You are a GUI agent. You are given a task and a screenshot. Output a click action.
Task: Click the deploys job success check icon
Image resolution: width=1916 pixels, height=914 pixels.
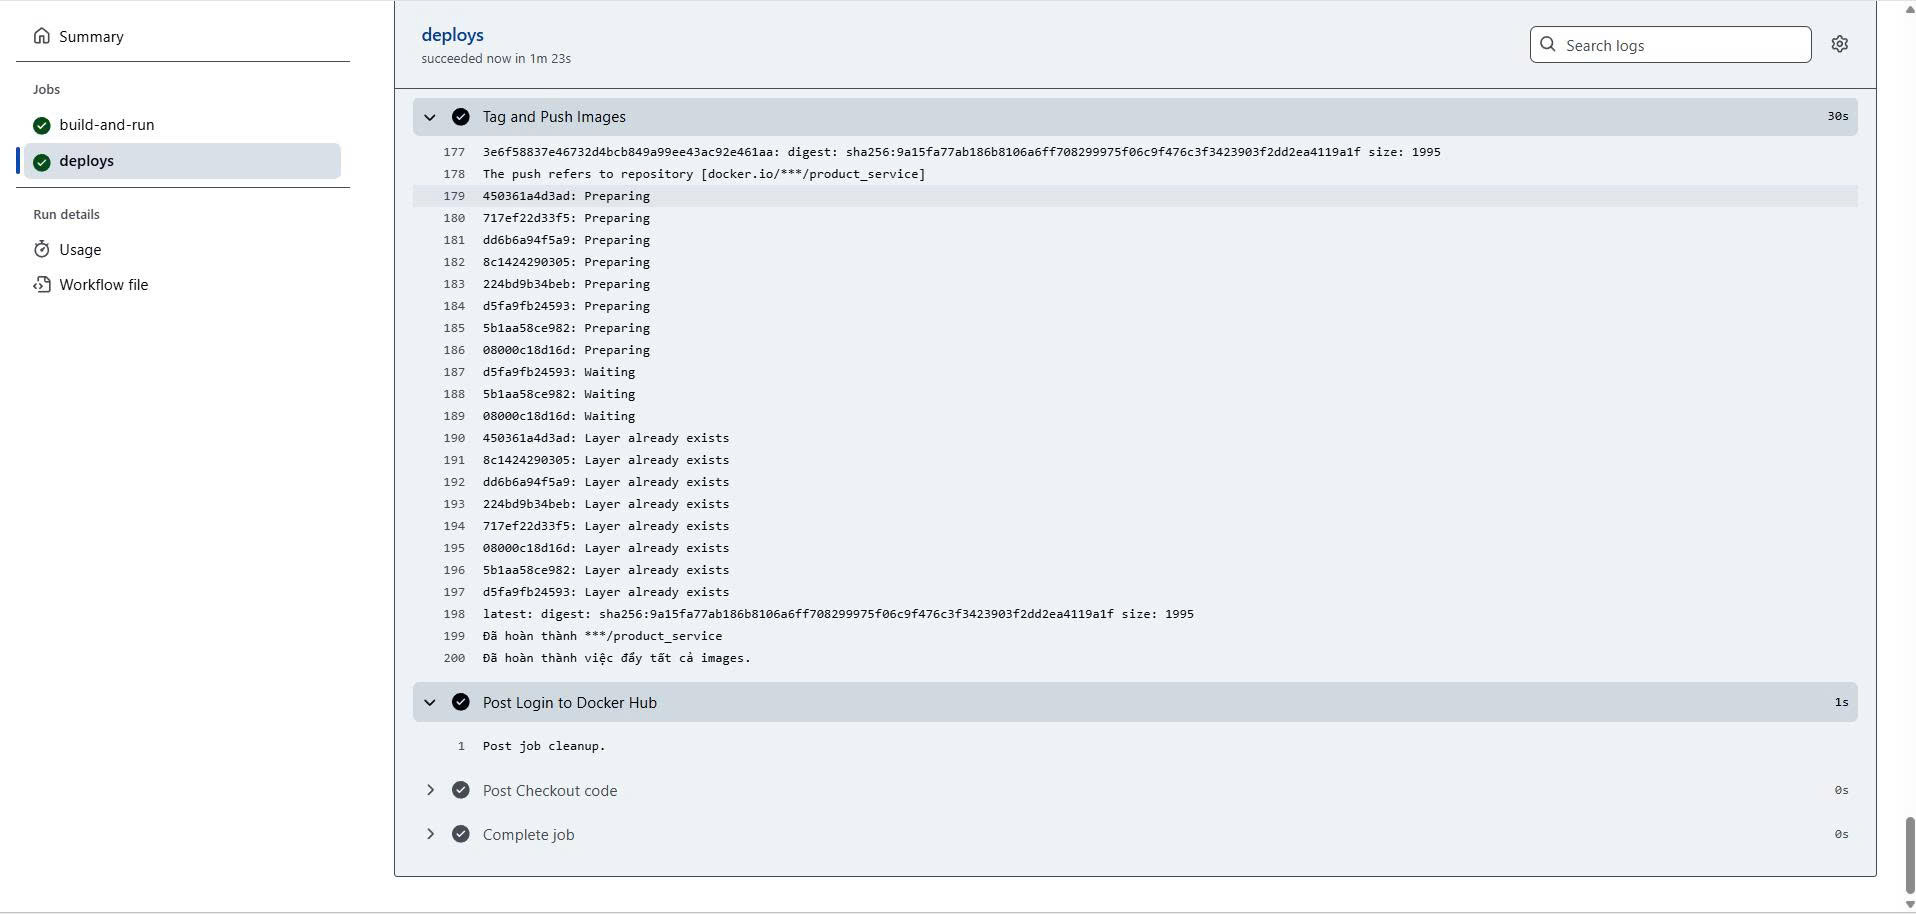pos(41,161)
